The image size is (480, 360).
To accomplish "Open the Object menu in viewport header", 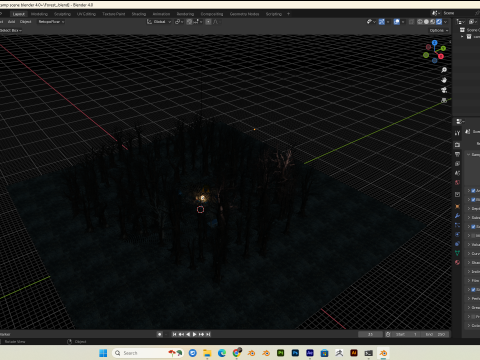I will click(x=25, y=22).
